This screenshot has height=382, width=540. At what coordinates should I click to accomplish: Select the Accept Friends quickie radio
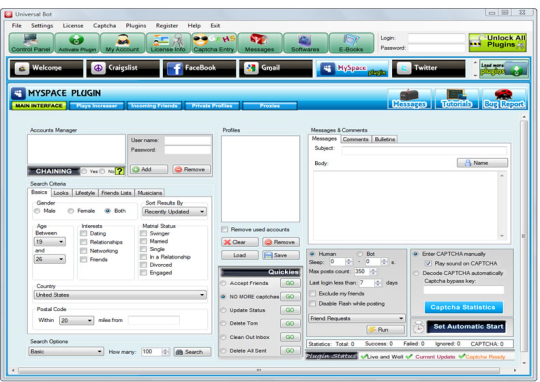point(224,283)
